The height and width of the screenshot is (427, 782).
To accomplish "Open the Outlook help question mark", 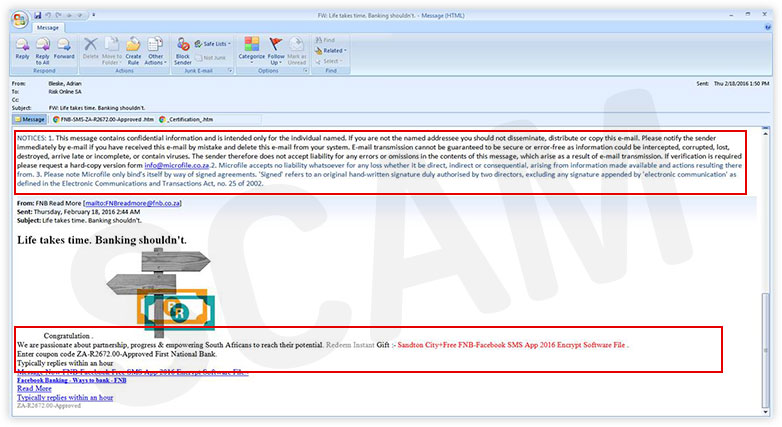I will [768, 27].
